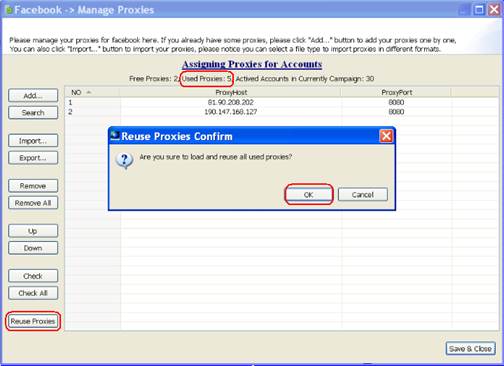Click Save & Close button
This screenshot has width=504, height=366.
point(470,349)
